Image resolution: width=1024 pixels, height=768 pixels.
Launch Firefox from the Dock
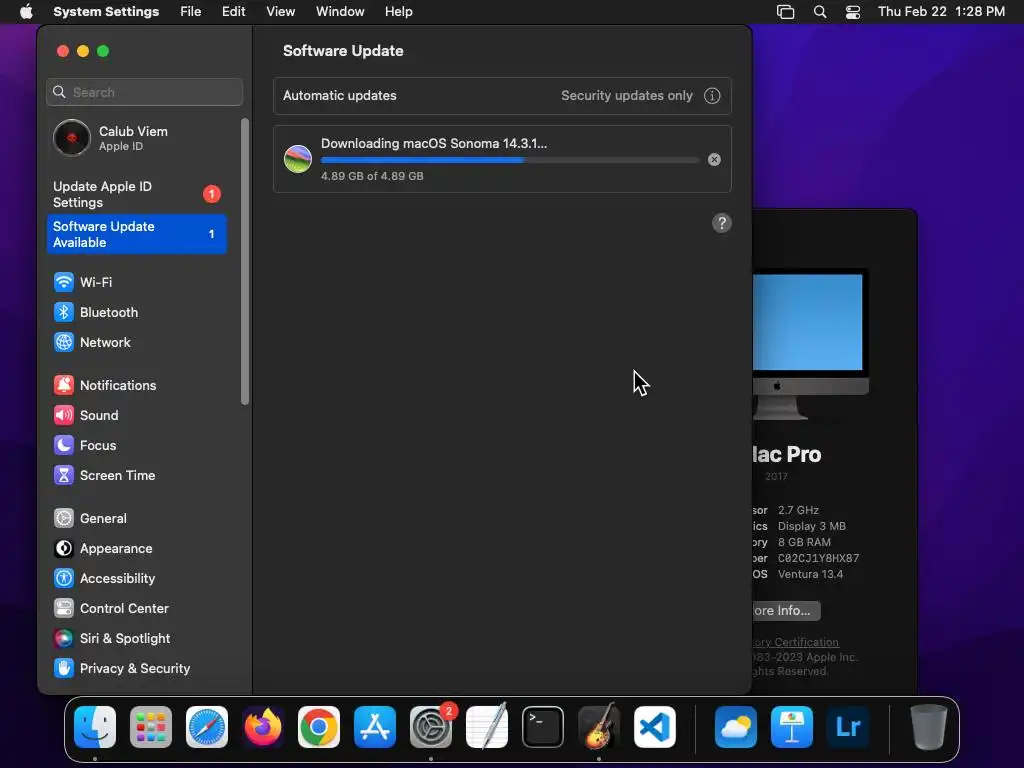coord(263,727)
